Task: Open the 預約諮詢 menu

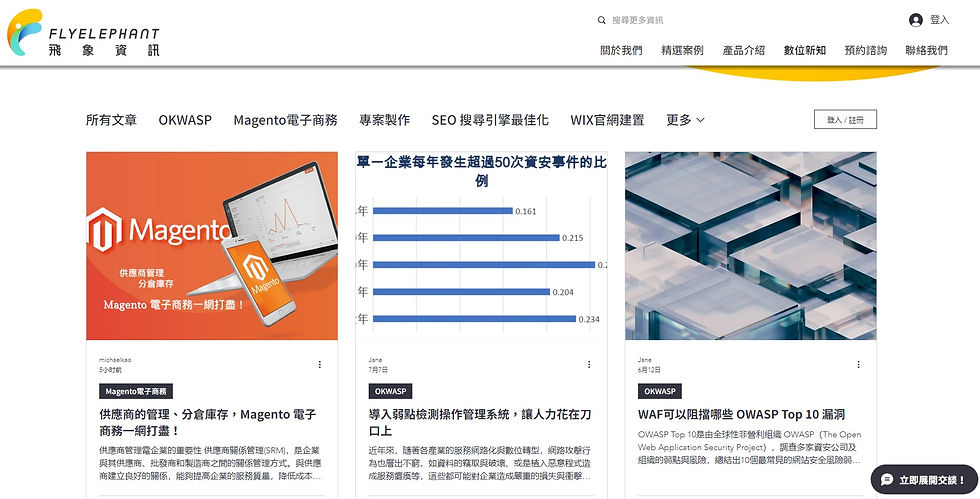Action: (865, 50)
